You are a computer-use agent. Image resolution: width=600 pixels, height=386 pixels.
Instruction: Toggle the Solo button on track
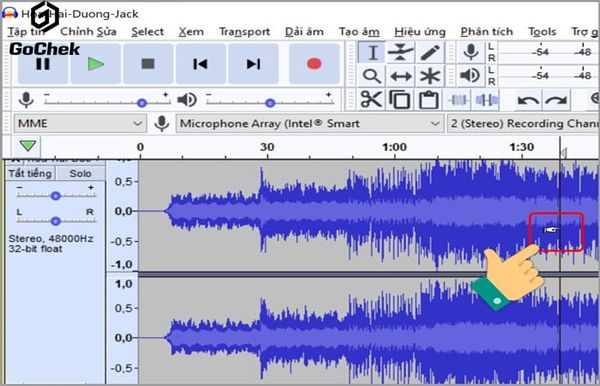pyautogui.click(x=80, y=173)
